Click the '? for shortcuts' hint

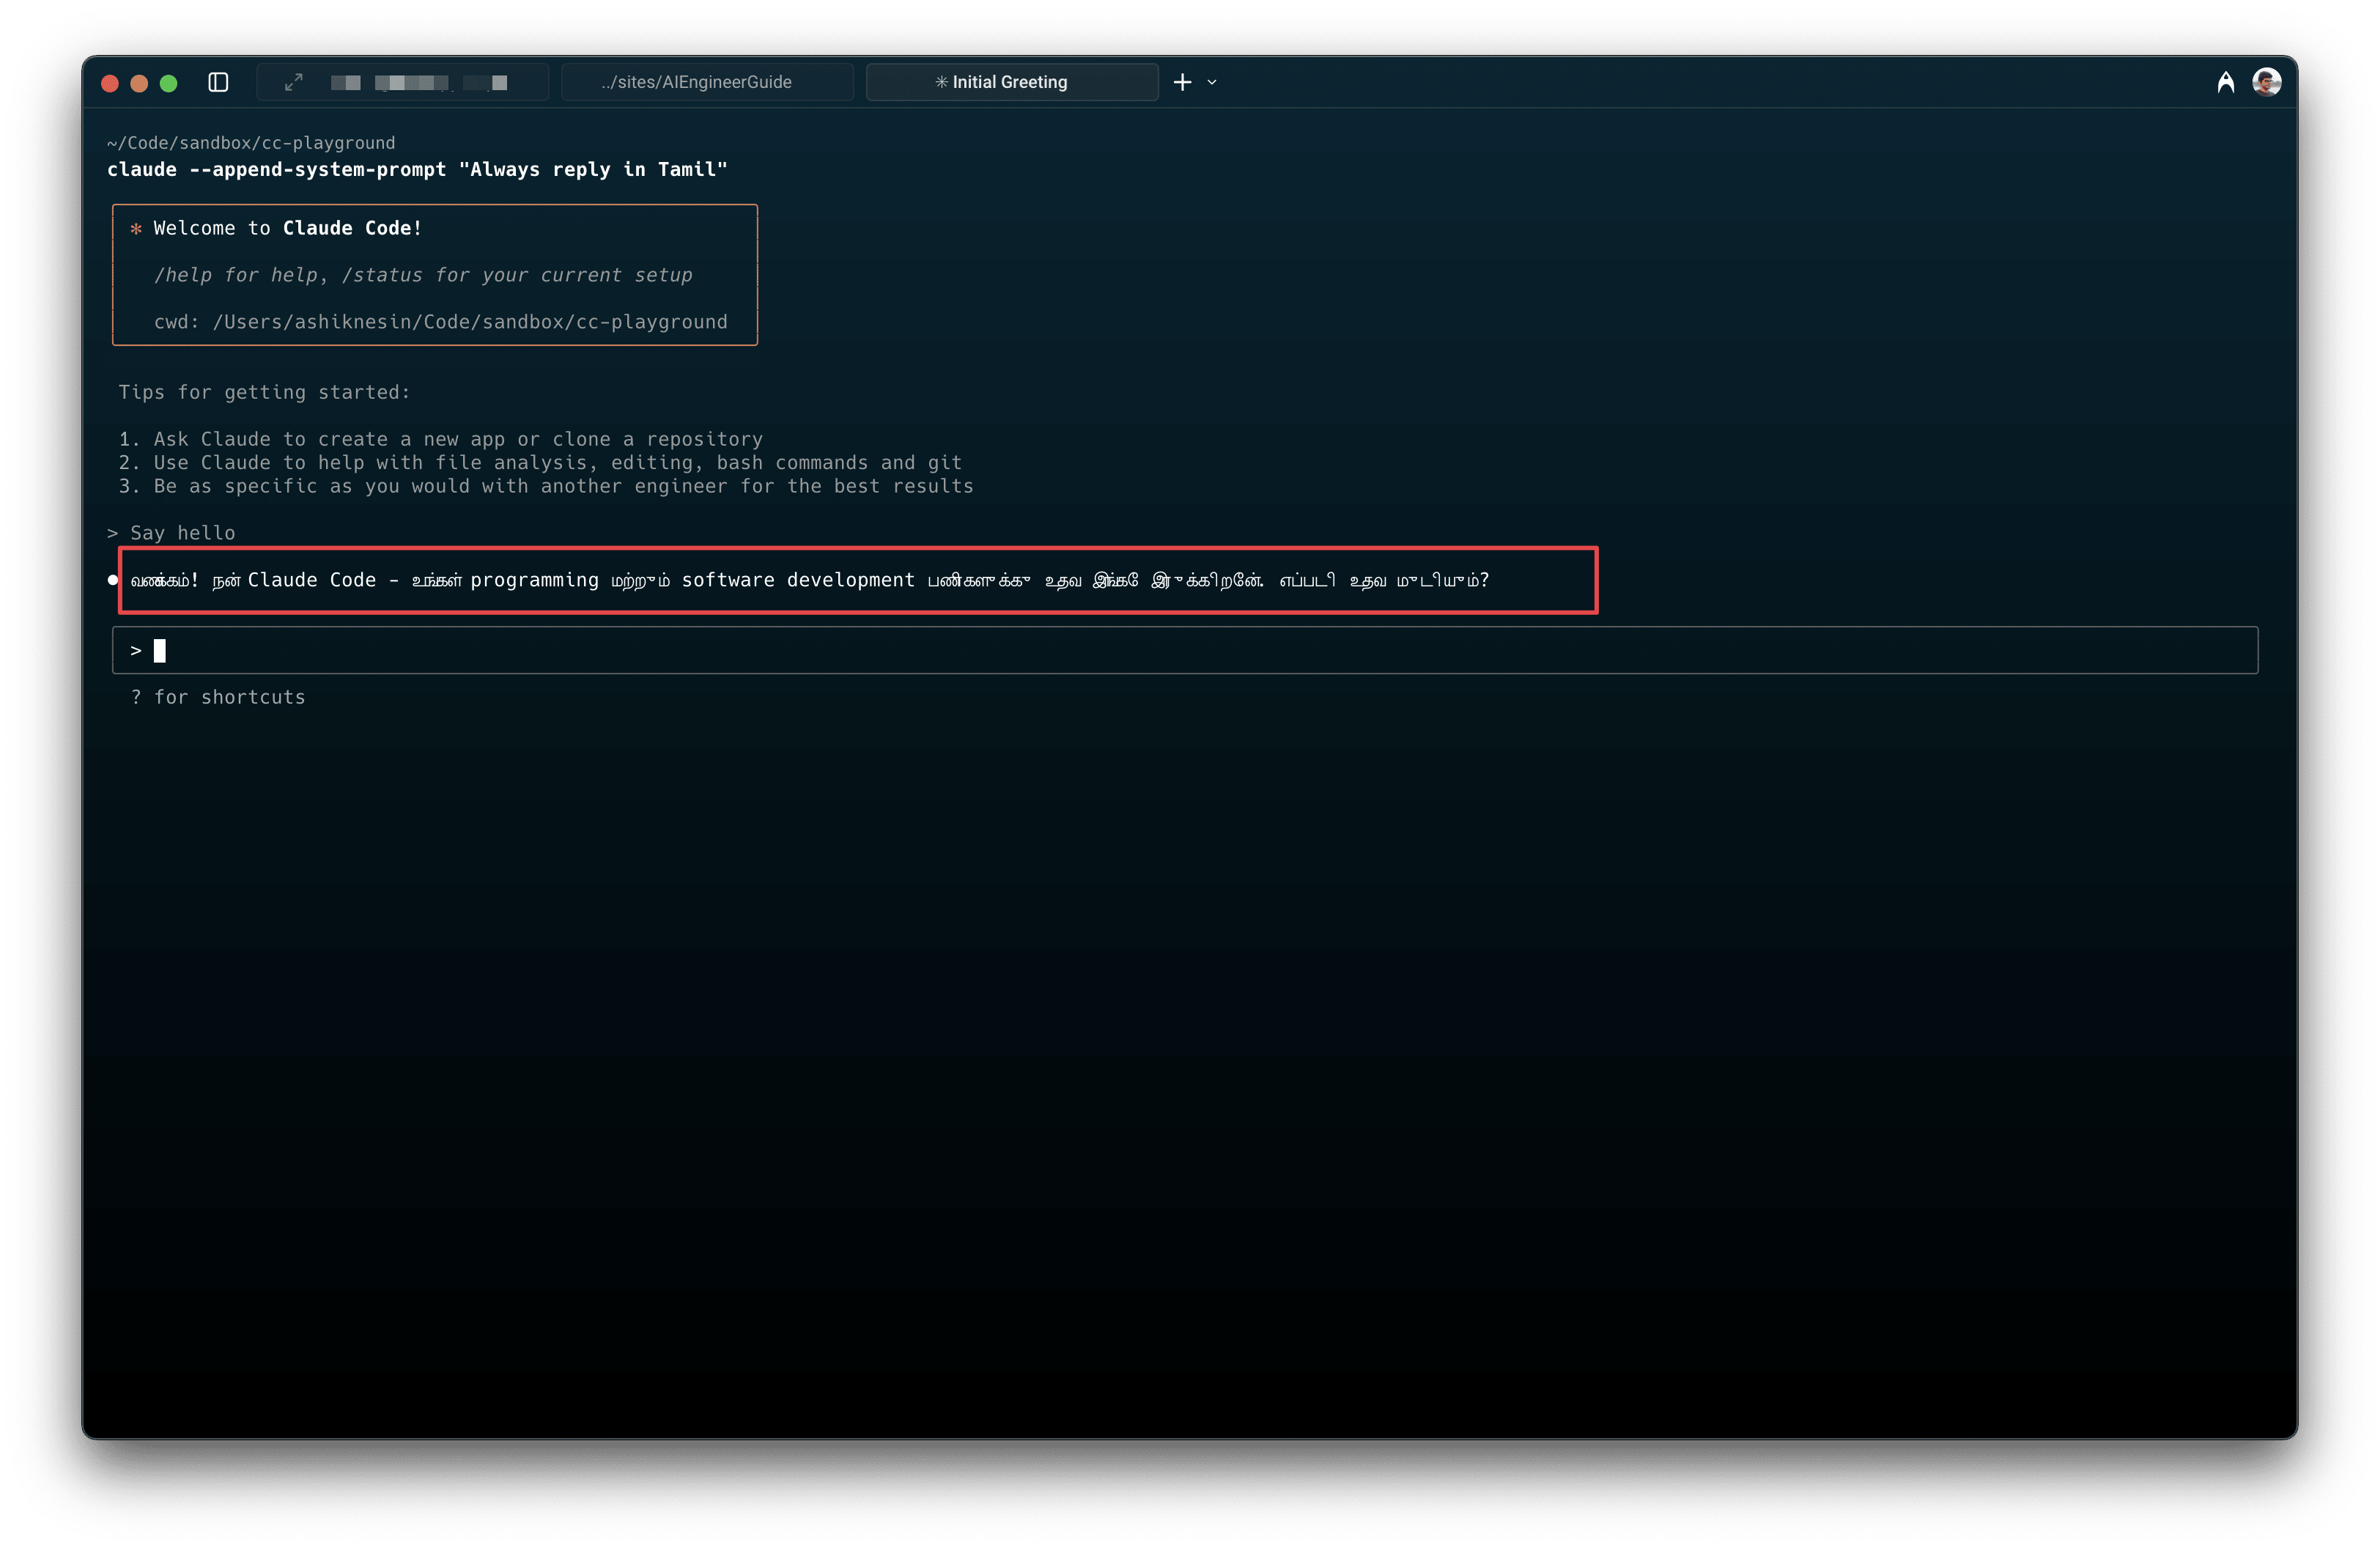pyautogui.click(x=218, y=697)
